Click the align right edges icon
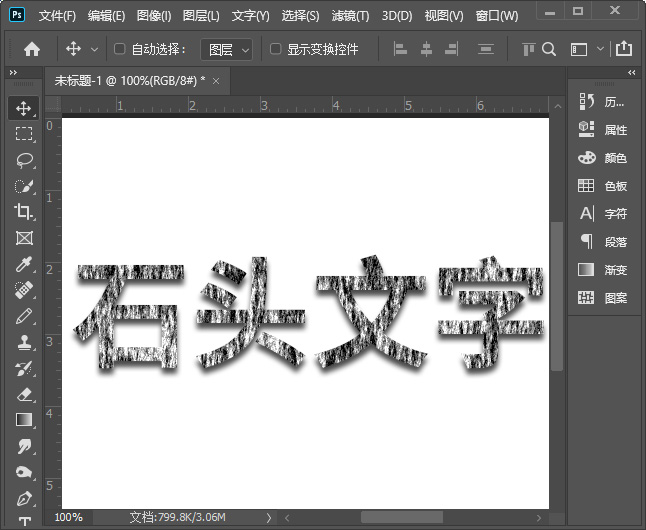The height and width of the screenshot is (530, 646). (452, 49)
